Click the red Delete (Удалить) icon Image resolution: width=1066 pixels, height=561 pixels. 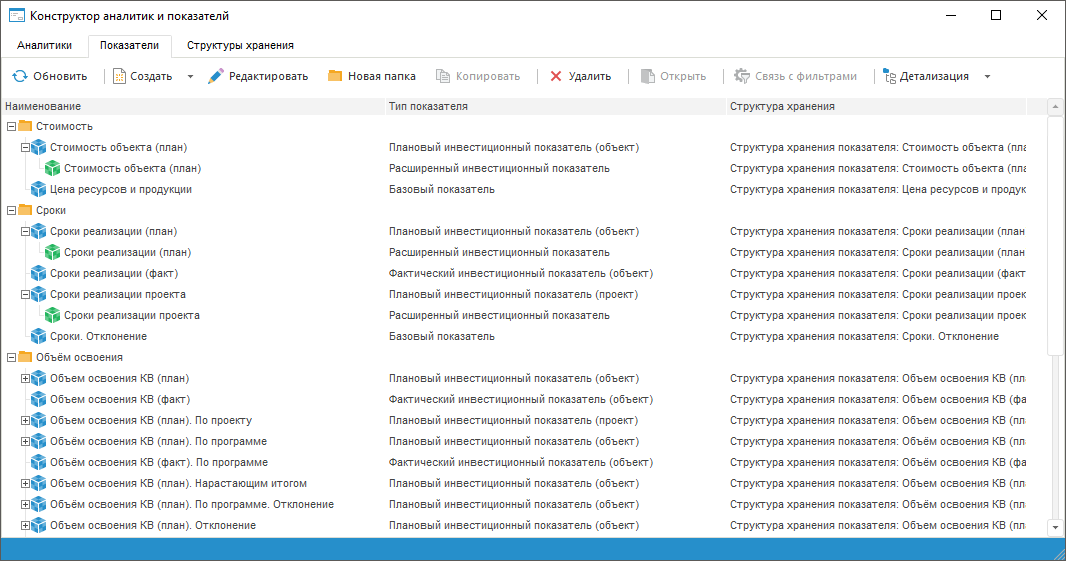[556, 76]
